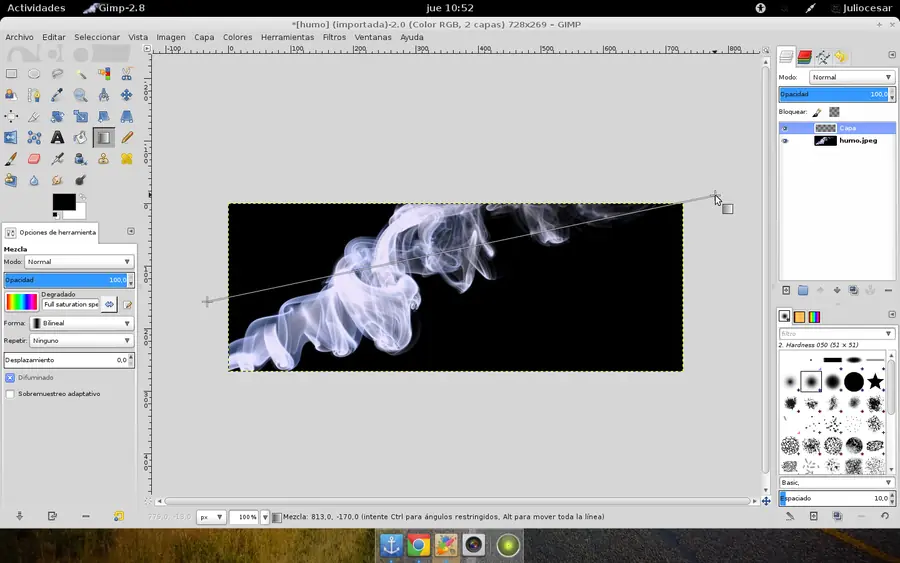
Task: Open the Forma Bilineal dropdown
Action: pyautogui.click(x=80, y=324)
